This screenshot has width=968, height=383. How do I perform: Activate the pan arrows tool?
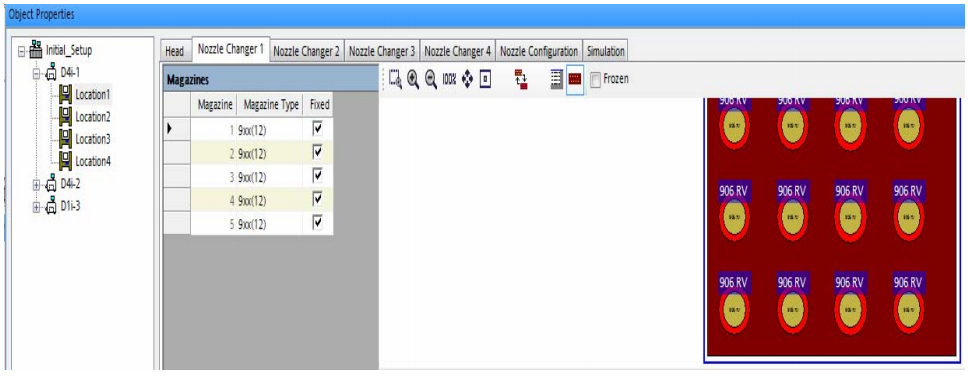click(x=468, y=79)
